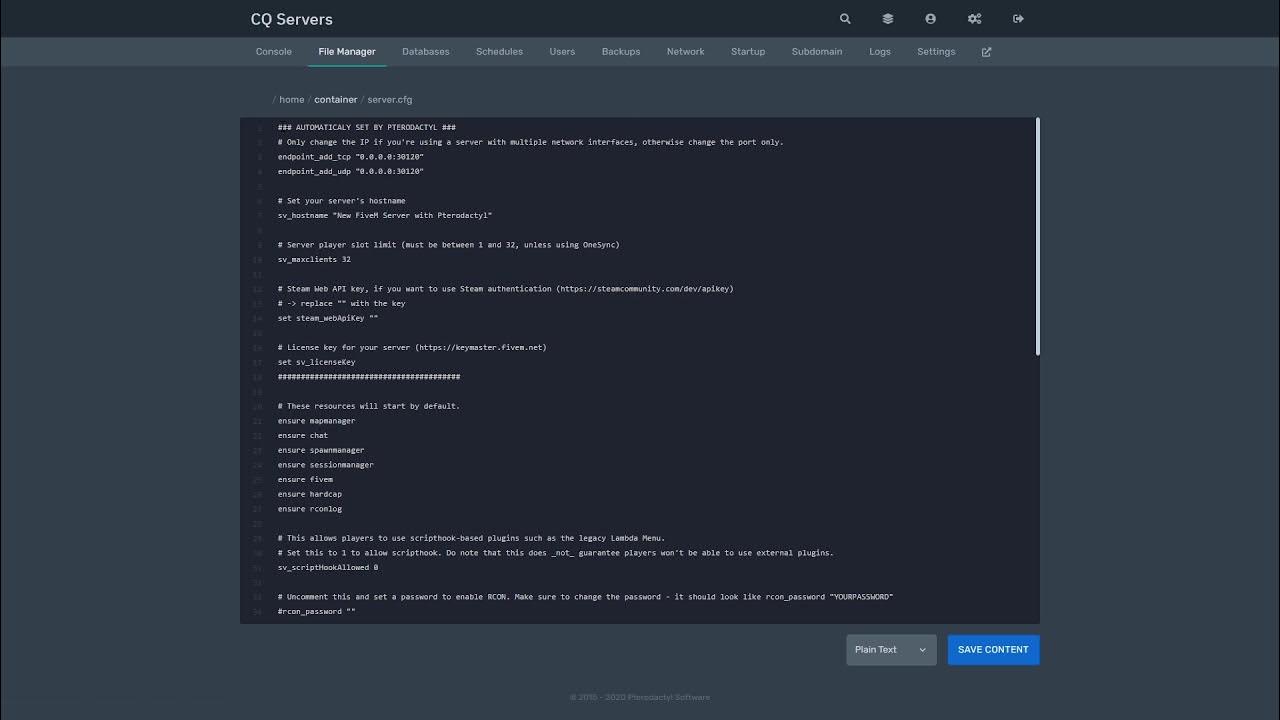The width and height of the screenshot is (1280, 720).
Task: Click the ensure mapmanager line
Action: tap(317, 421)
